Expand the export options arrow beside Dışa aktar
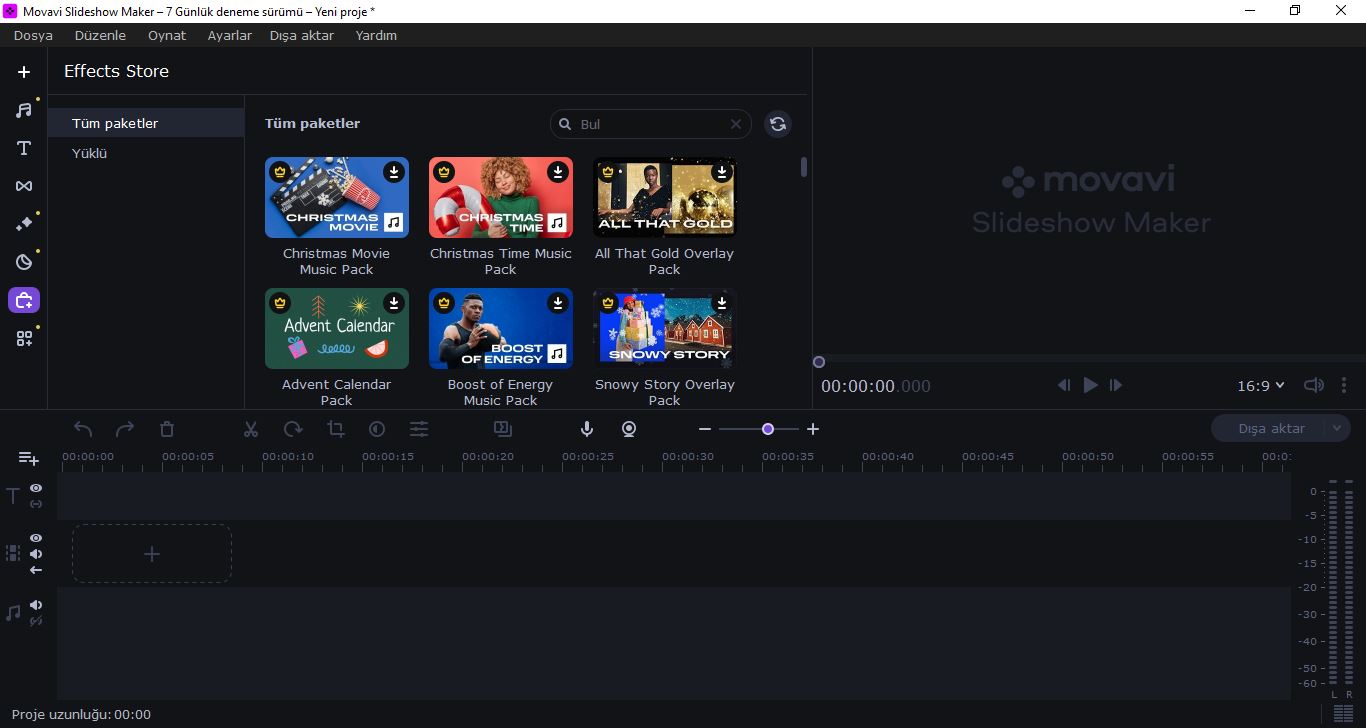Screen dimensions: 1366x728 click(1337, 428)
